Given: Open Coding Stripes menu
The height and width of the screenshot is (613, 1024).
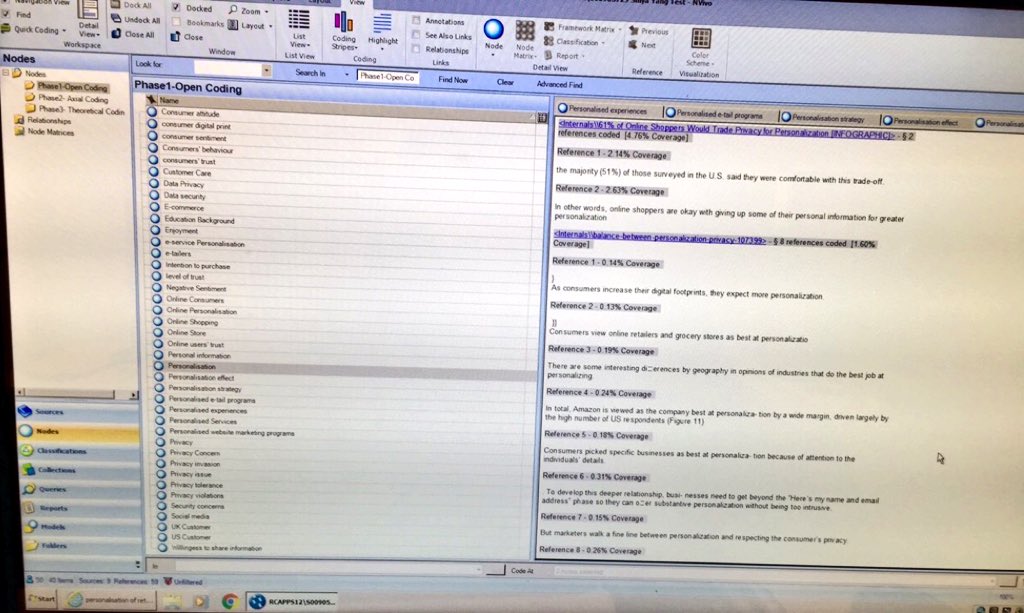Looking at the screenshot, I should coord(344,31).
